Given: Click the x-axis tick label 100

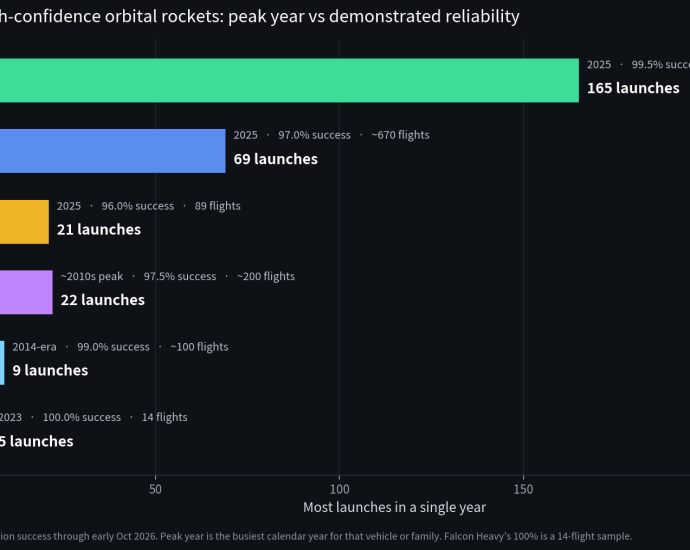Looking at the screenshot, I should pyautogui.click(x=339, y=489).
